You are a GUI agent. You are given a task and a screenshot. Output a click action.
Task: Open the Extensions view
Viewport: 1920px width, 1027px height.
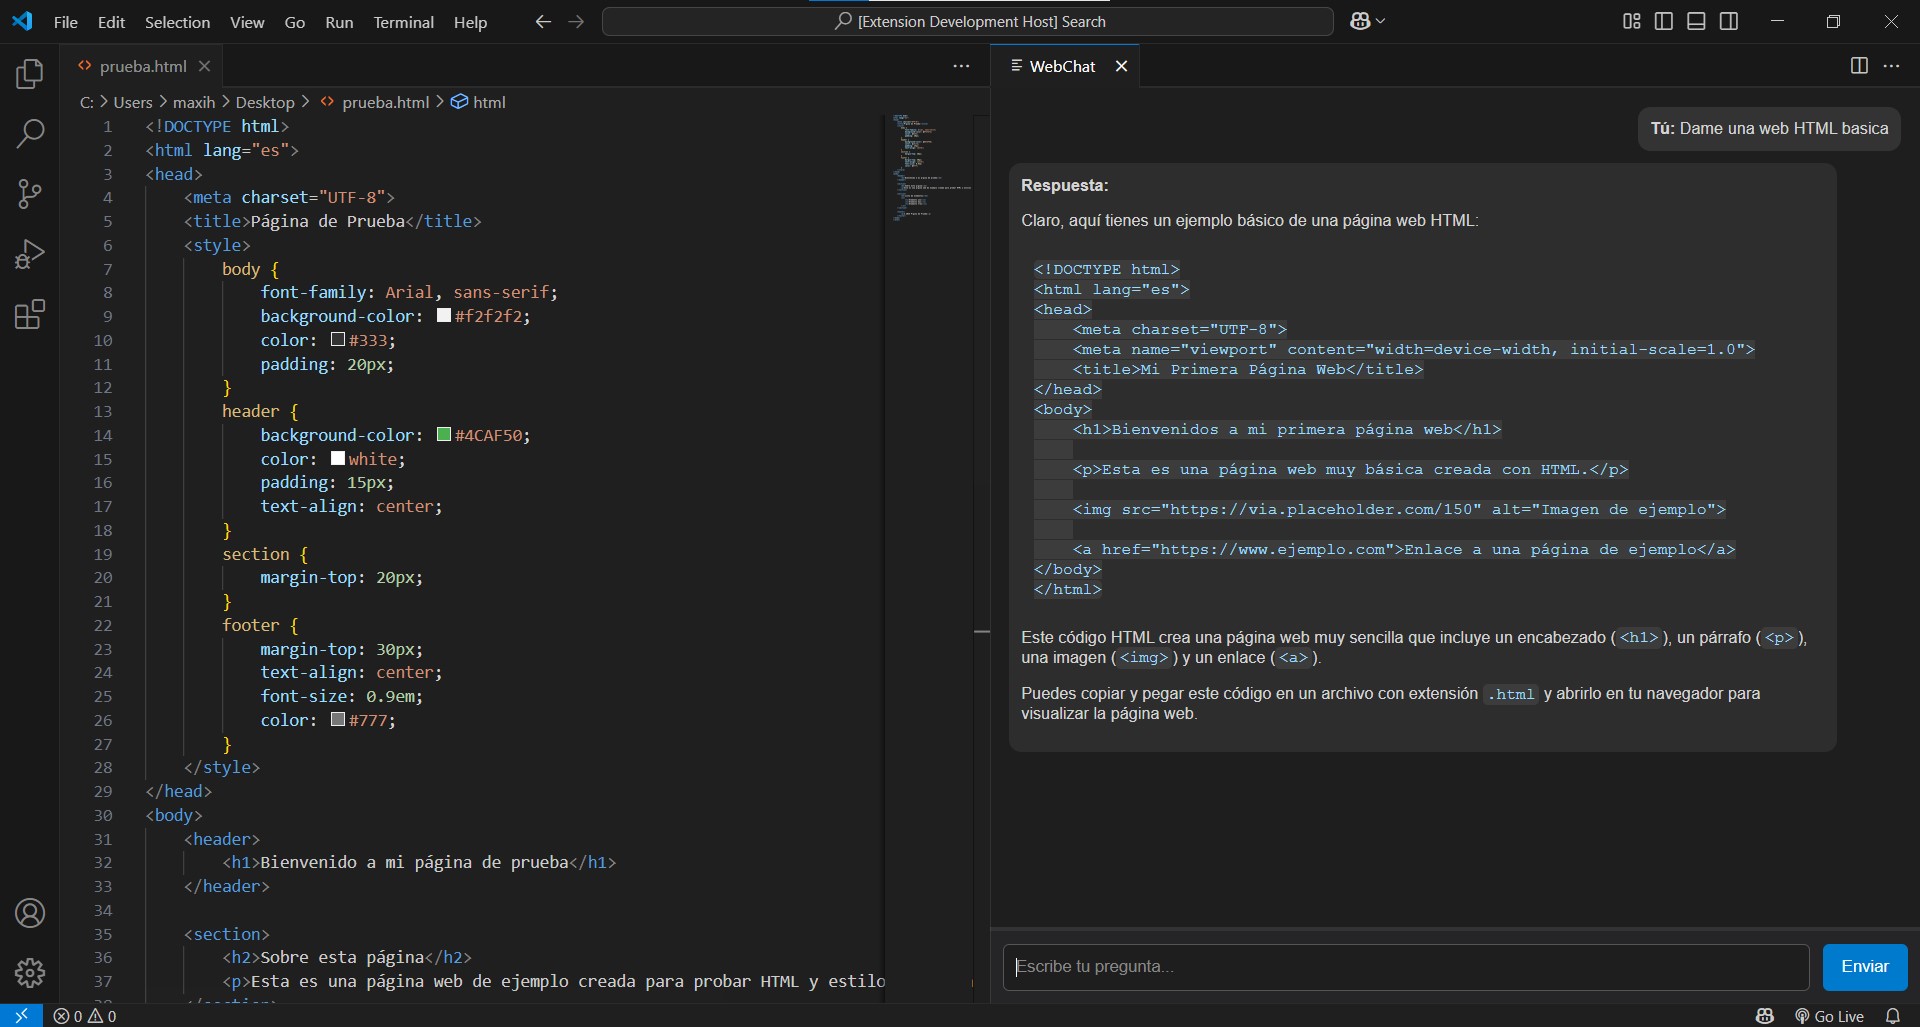(x=29, y=314)
